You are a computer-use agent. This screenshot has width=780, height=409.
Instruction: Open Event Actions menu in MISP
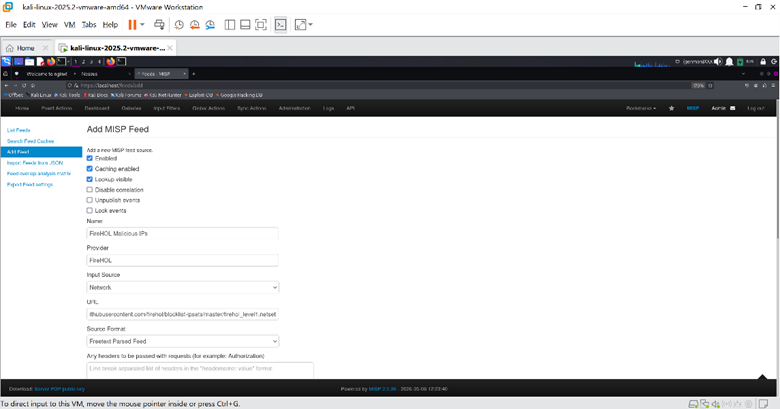[x=57, y=108]
